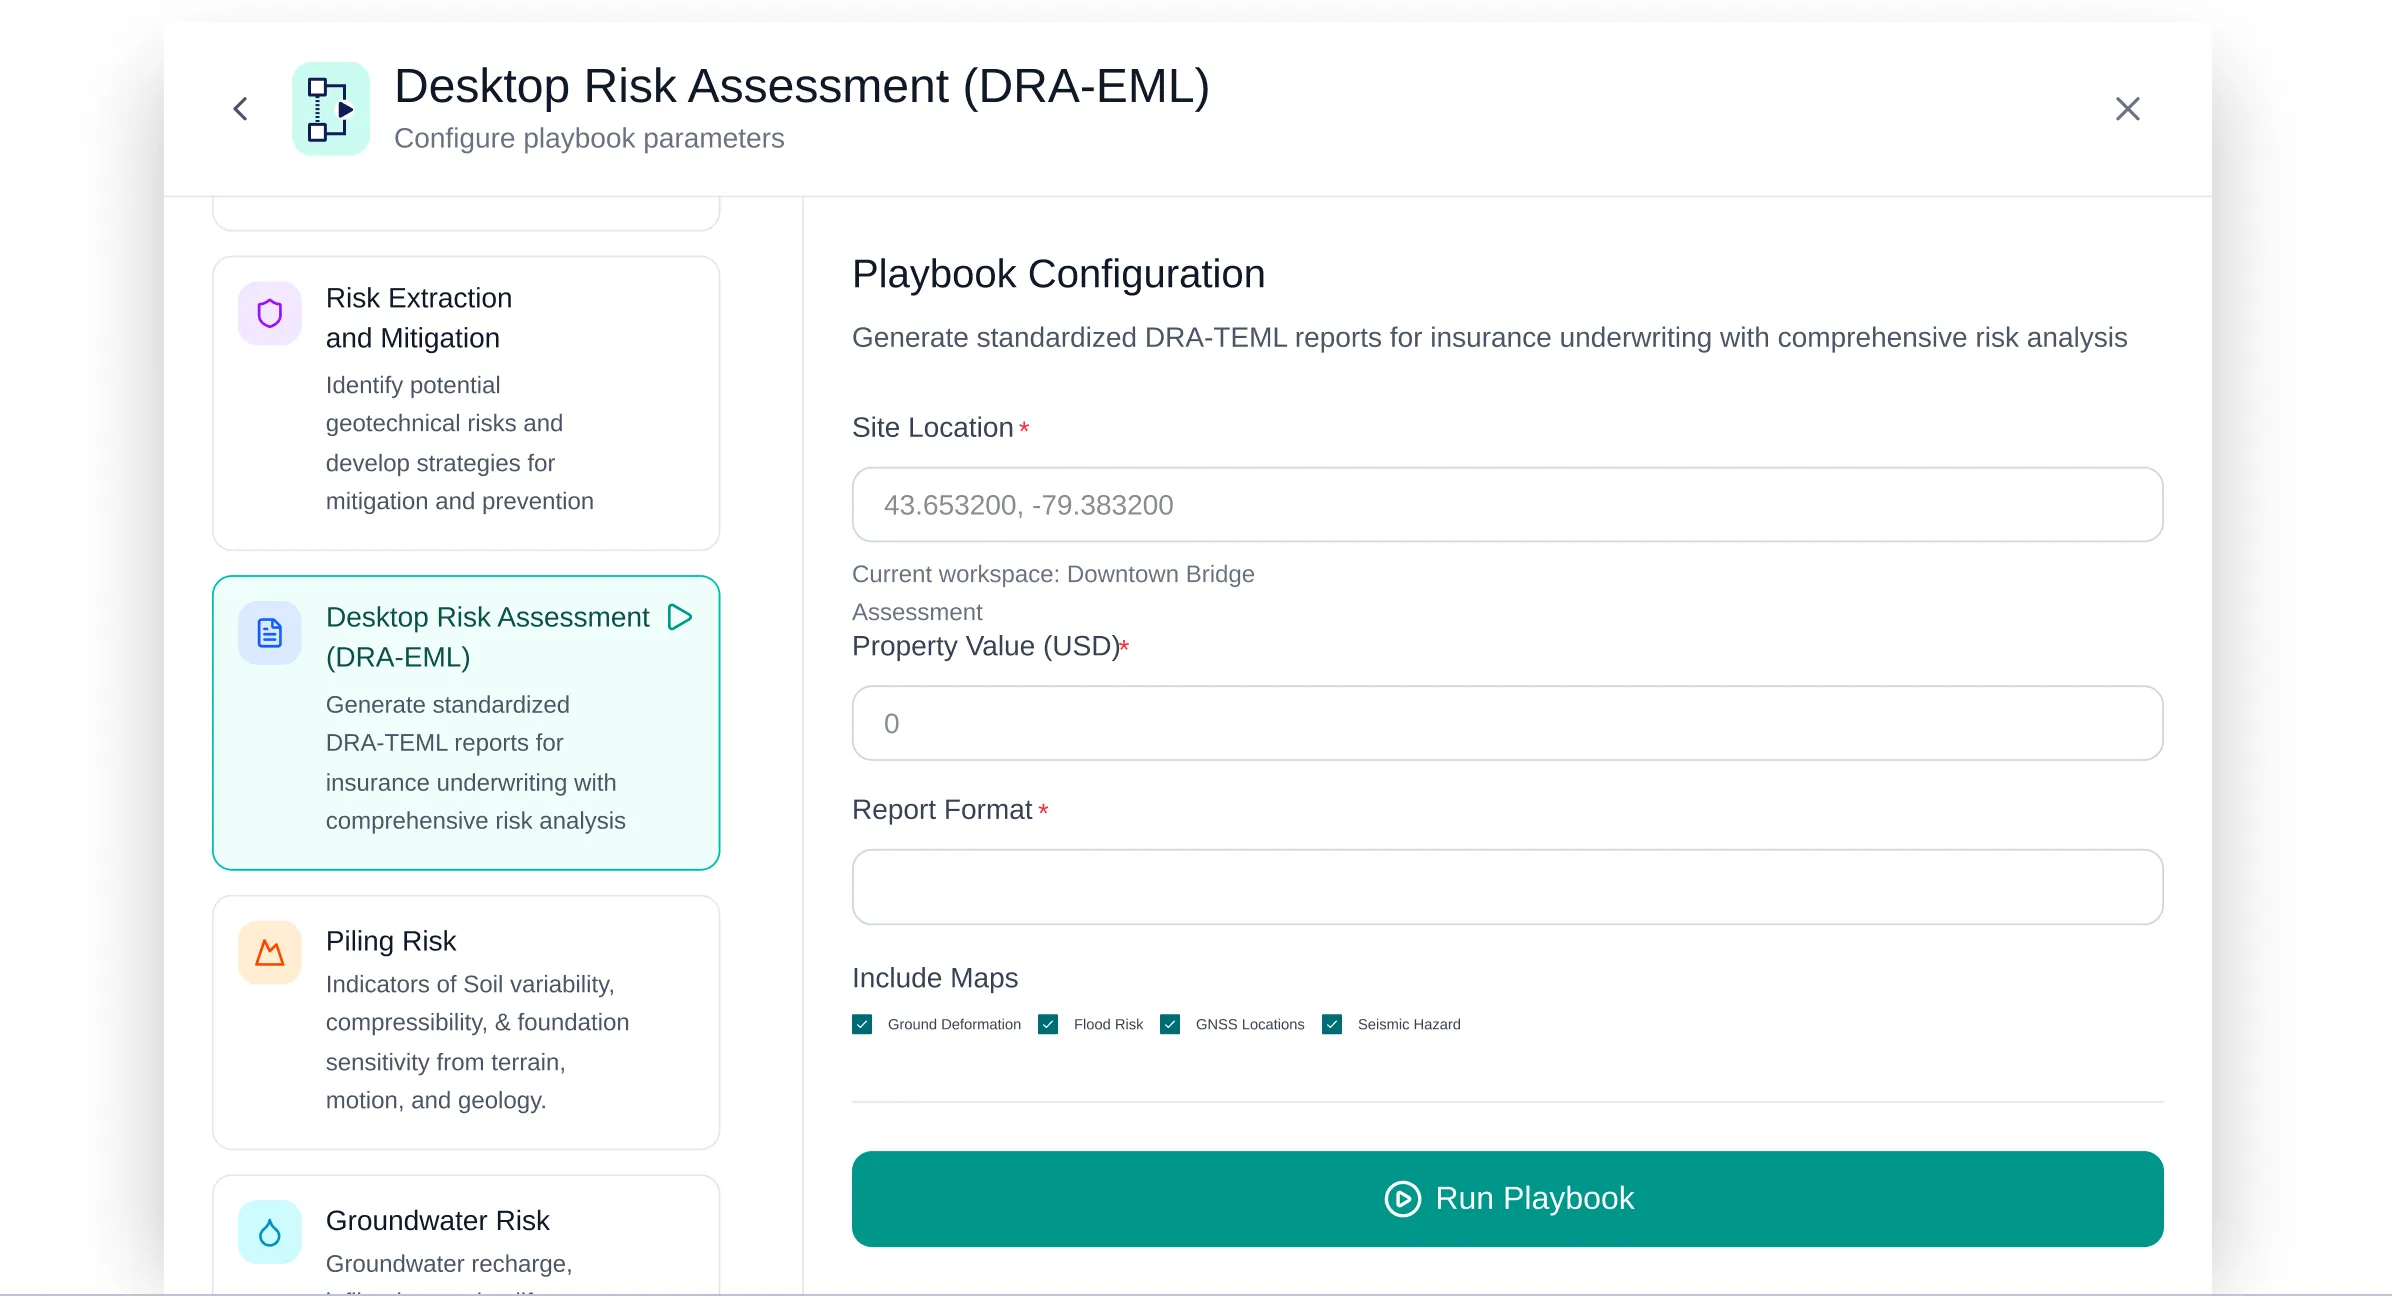Open the Groundwater Risk playbook card
Screen dimensions: 2392x1296
click(466, 1236)
